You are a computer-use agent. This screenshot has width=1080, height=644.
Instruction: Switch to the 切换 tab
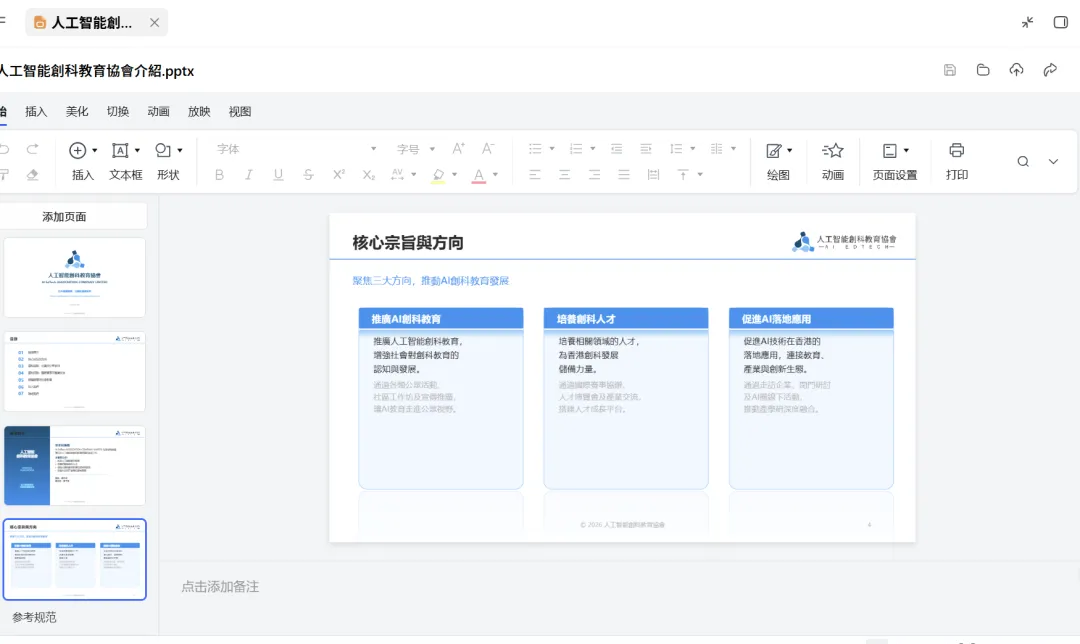[118, 112]
